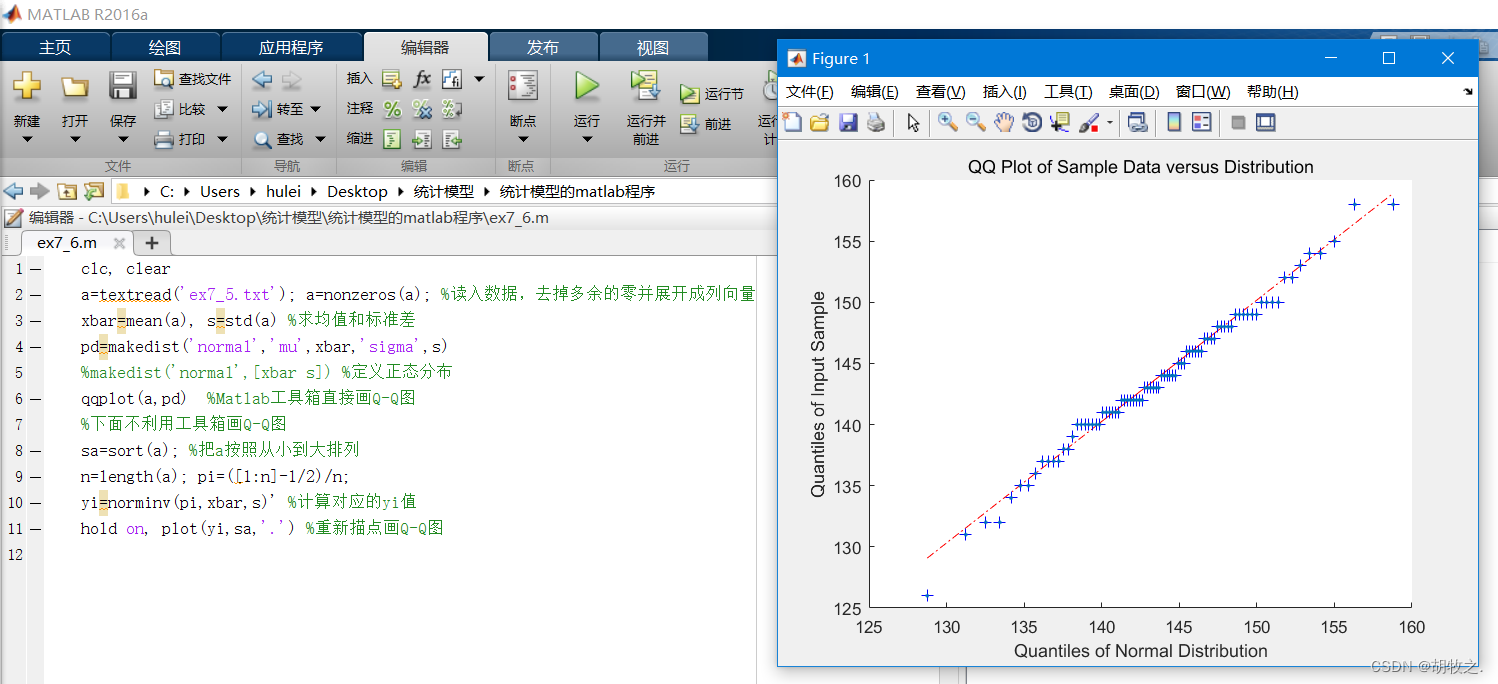This screenshot has width=1498, height=684.
Task: Click Link Plot icon in Figure 1
Action: (1137, 122)
